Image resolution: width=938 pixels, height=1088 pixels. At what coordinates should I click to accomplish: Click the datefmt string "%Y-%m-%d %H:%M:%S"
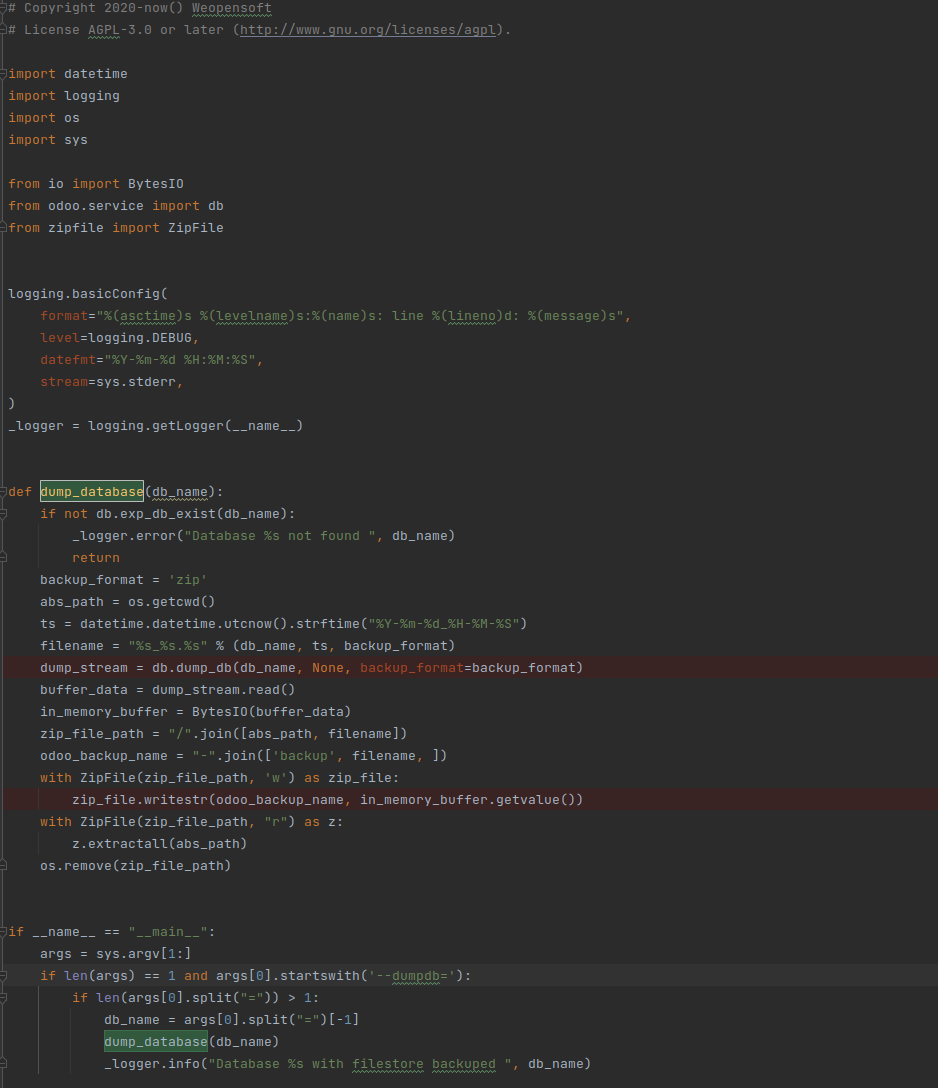180,359
